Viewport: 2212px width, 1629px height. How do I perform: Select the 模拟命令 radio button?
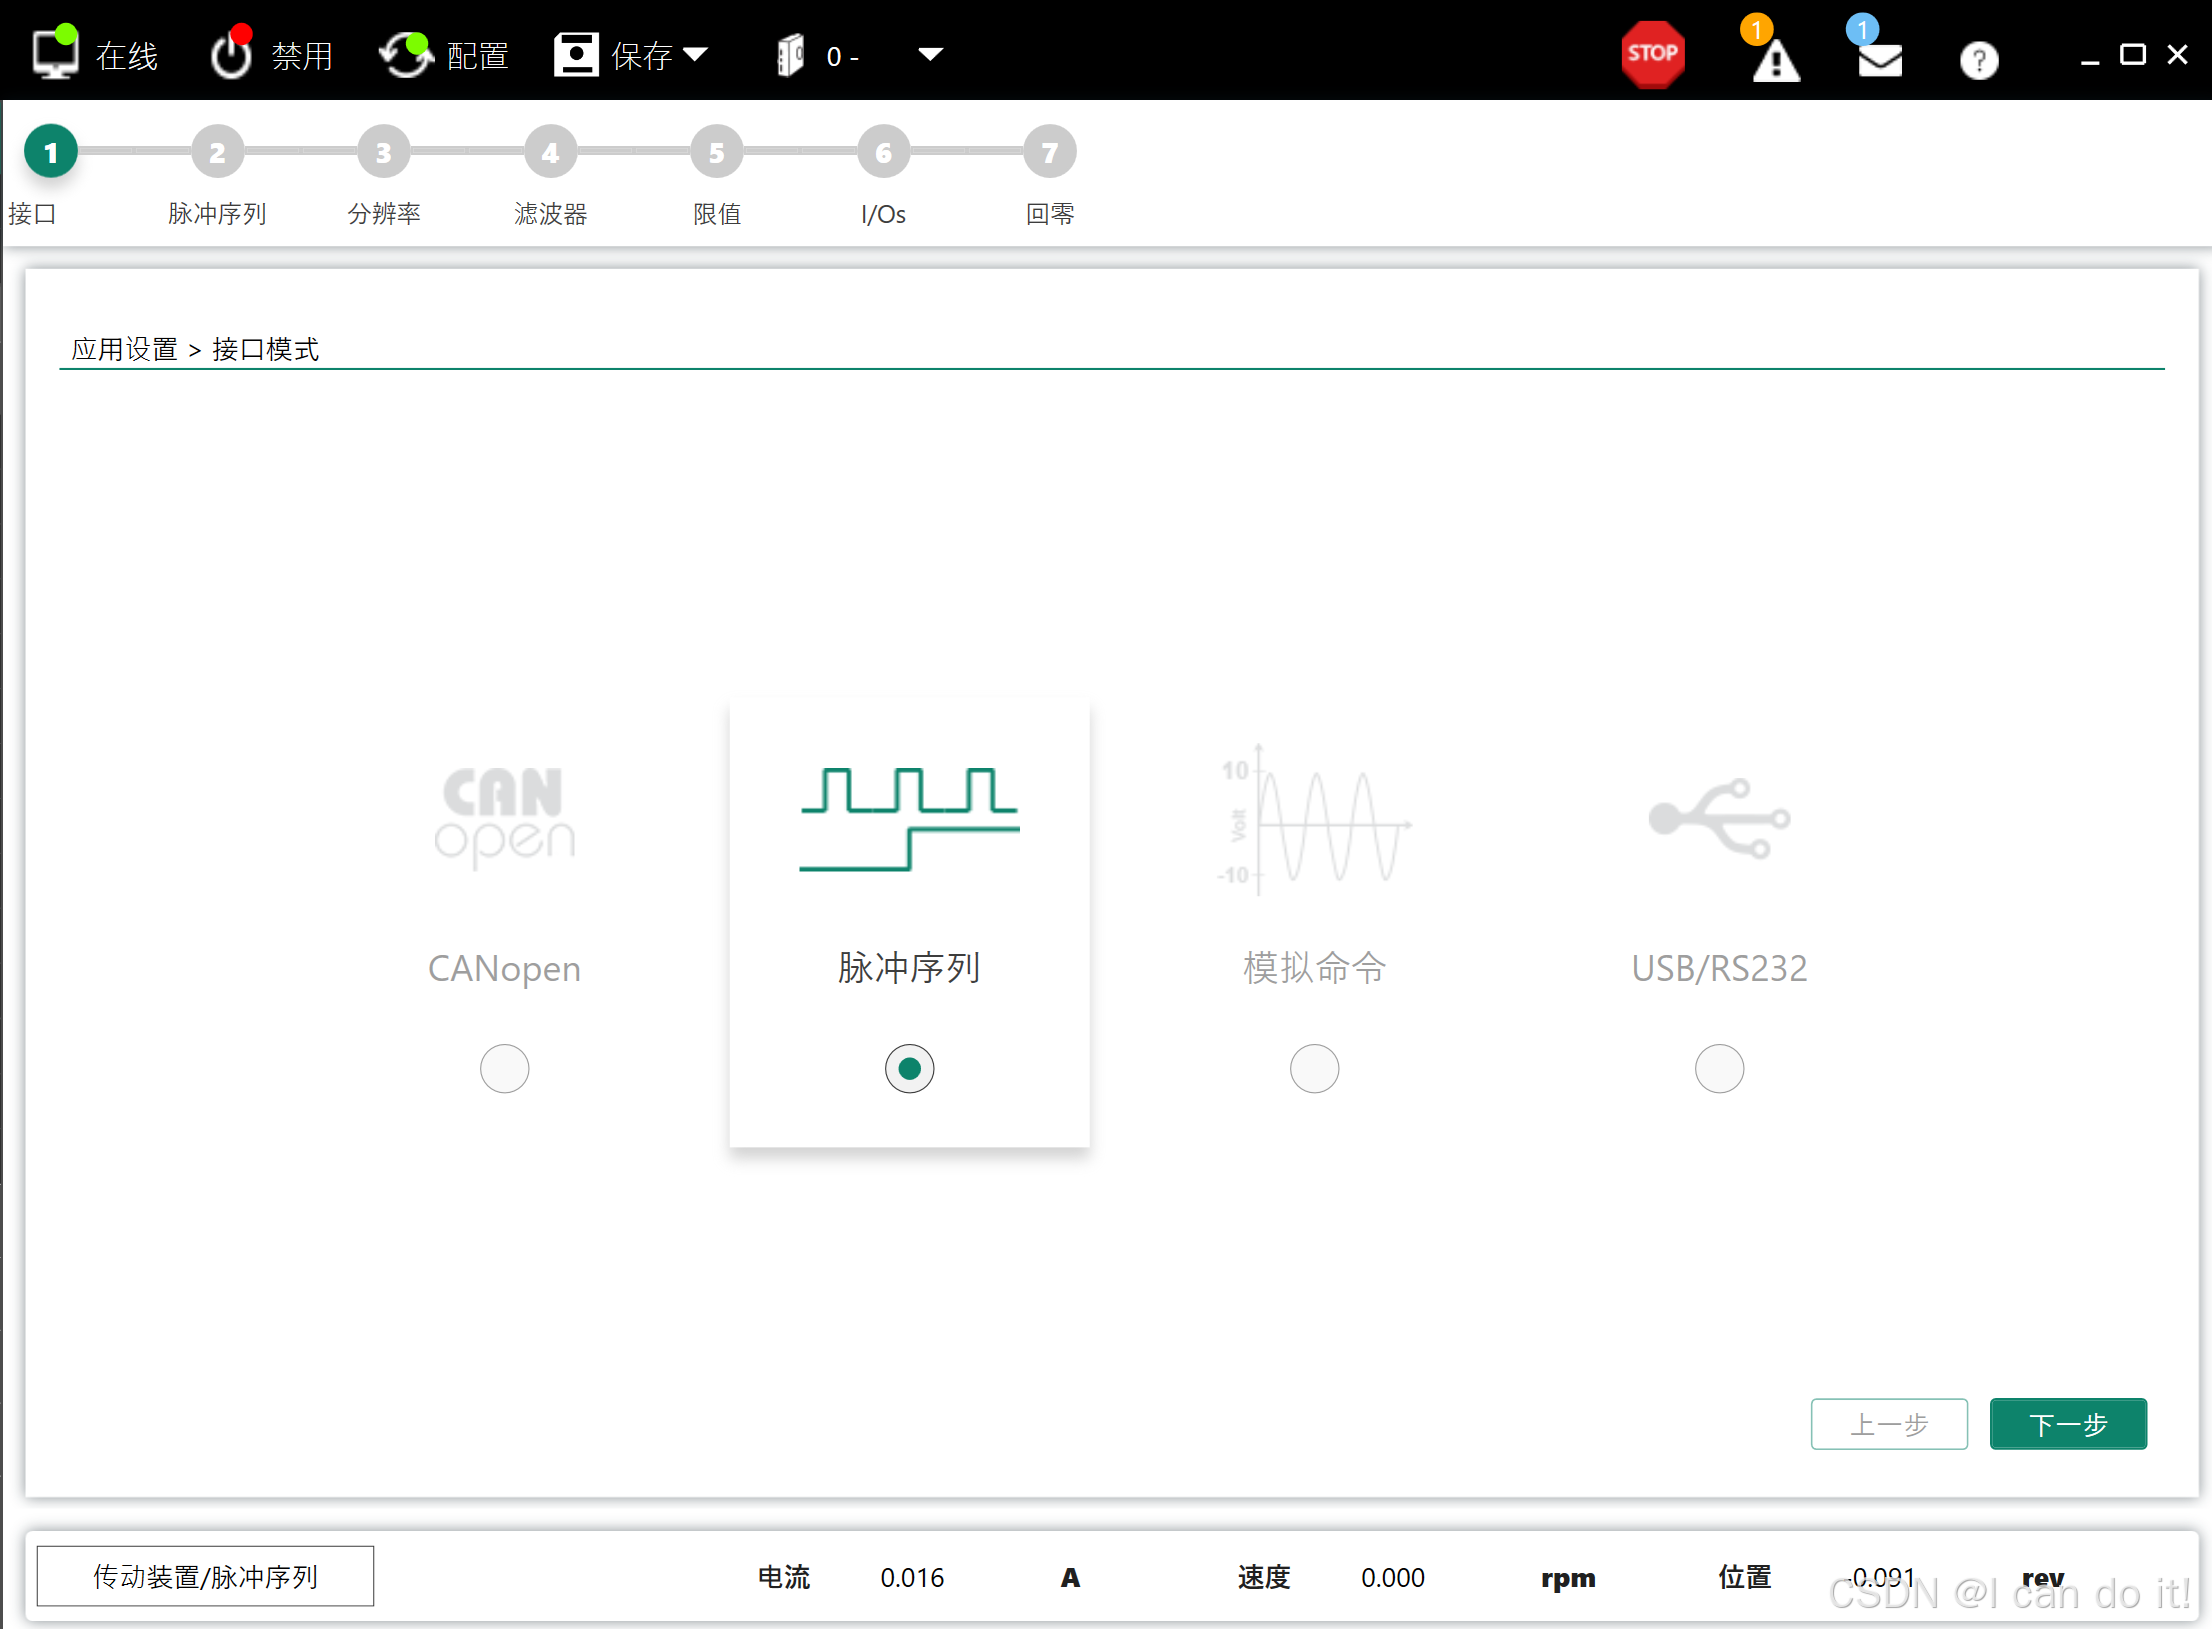(x=1314, y=1068)
